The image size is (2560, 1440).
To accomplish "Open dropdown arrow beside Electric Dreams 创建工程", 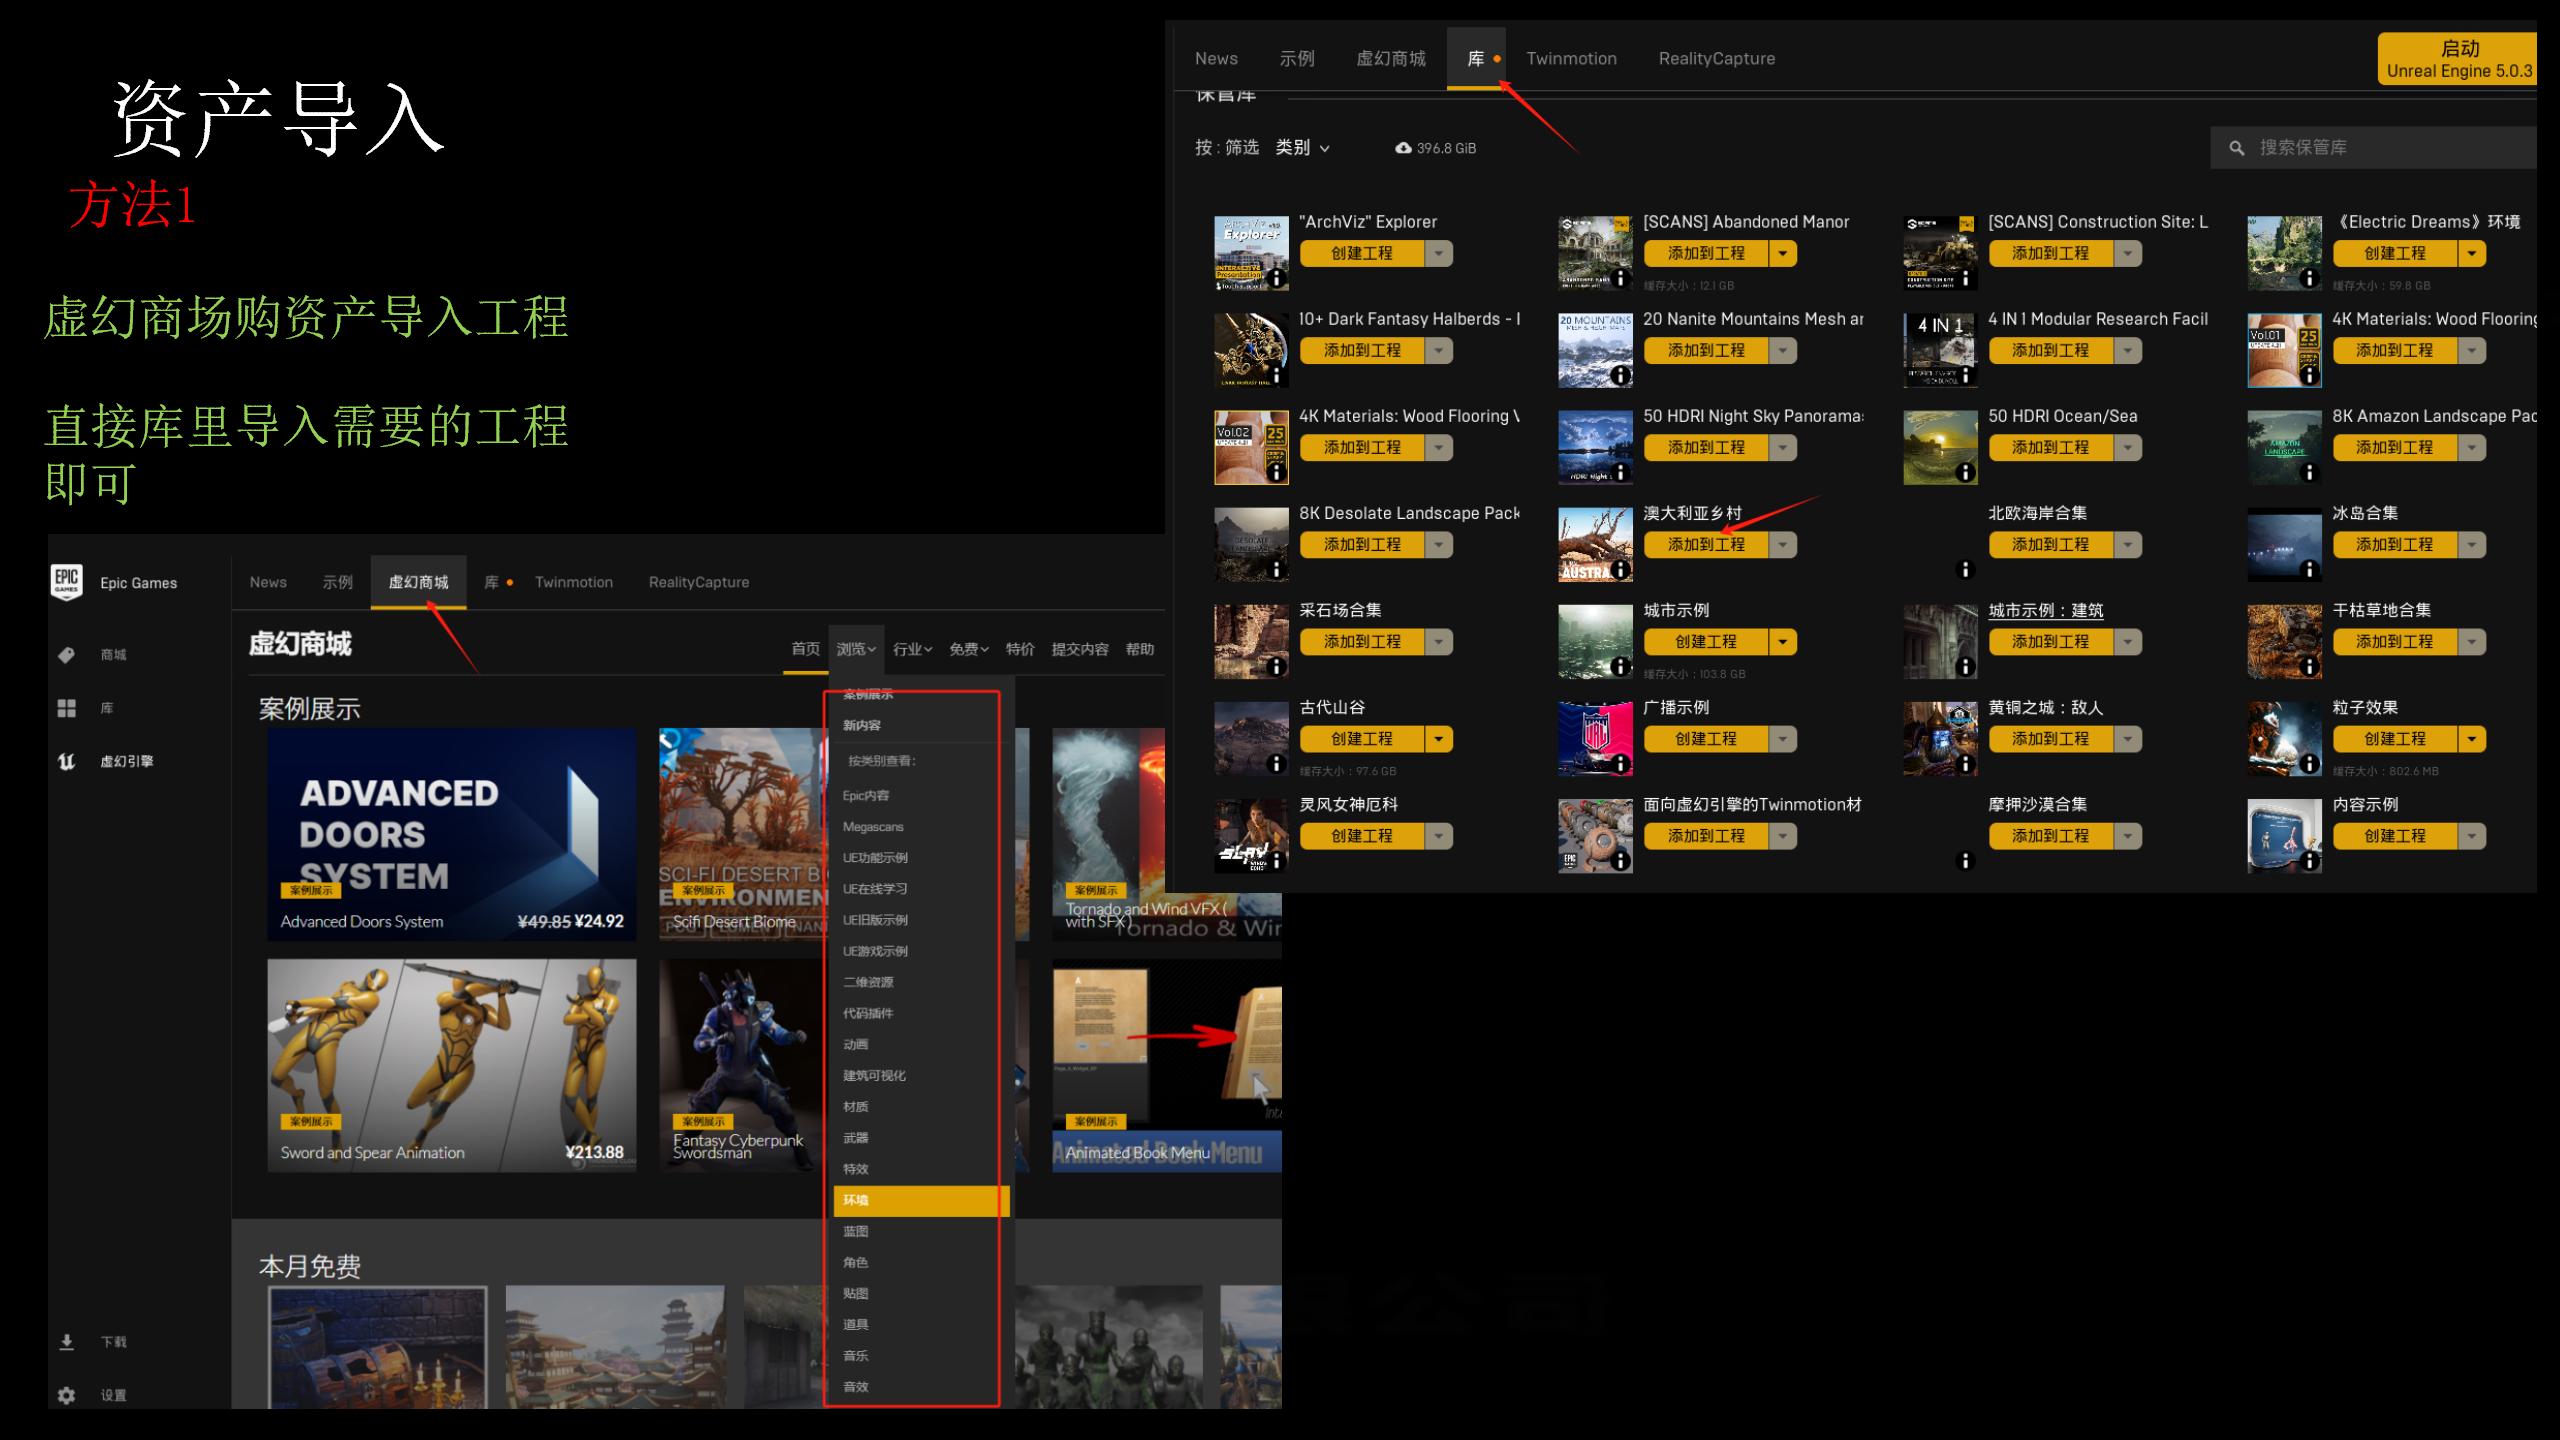I will [2472, 254].
